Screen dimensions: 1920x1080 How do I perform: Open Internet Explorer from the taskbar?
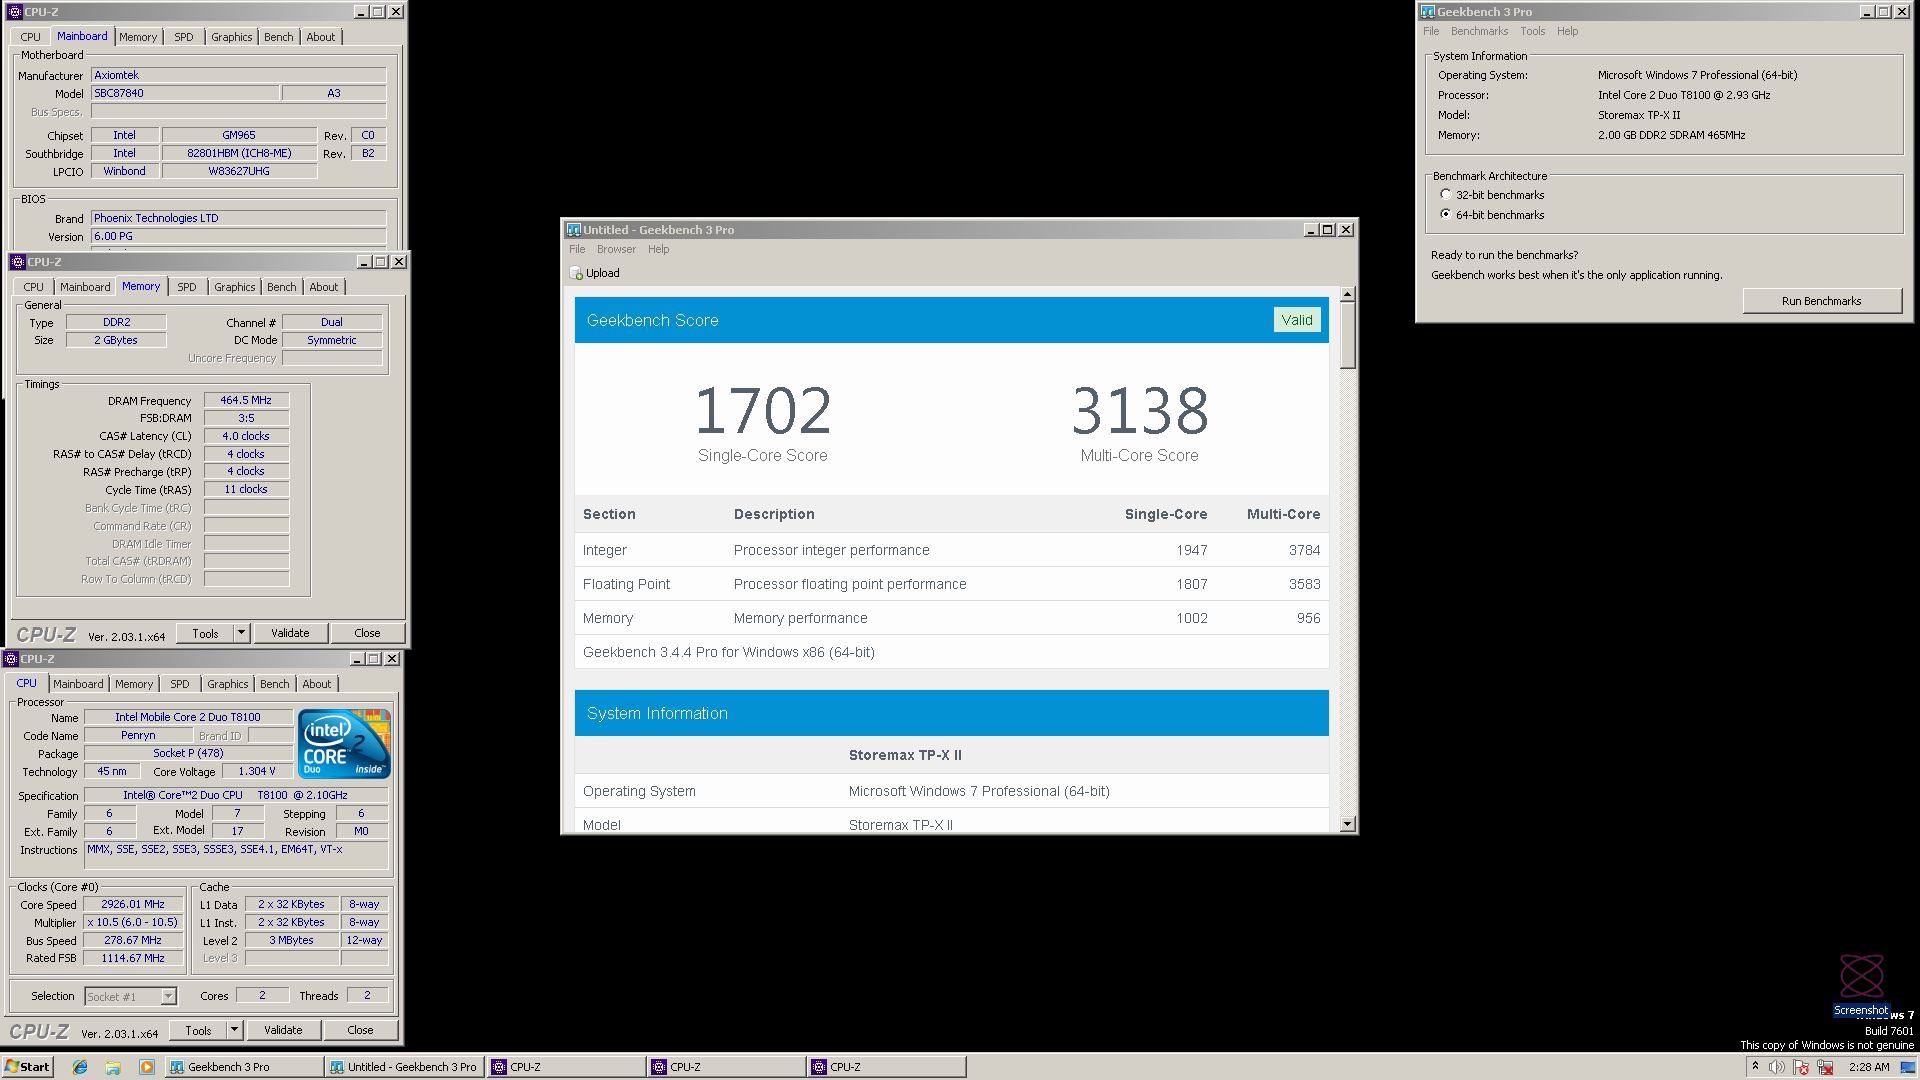80,1067
